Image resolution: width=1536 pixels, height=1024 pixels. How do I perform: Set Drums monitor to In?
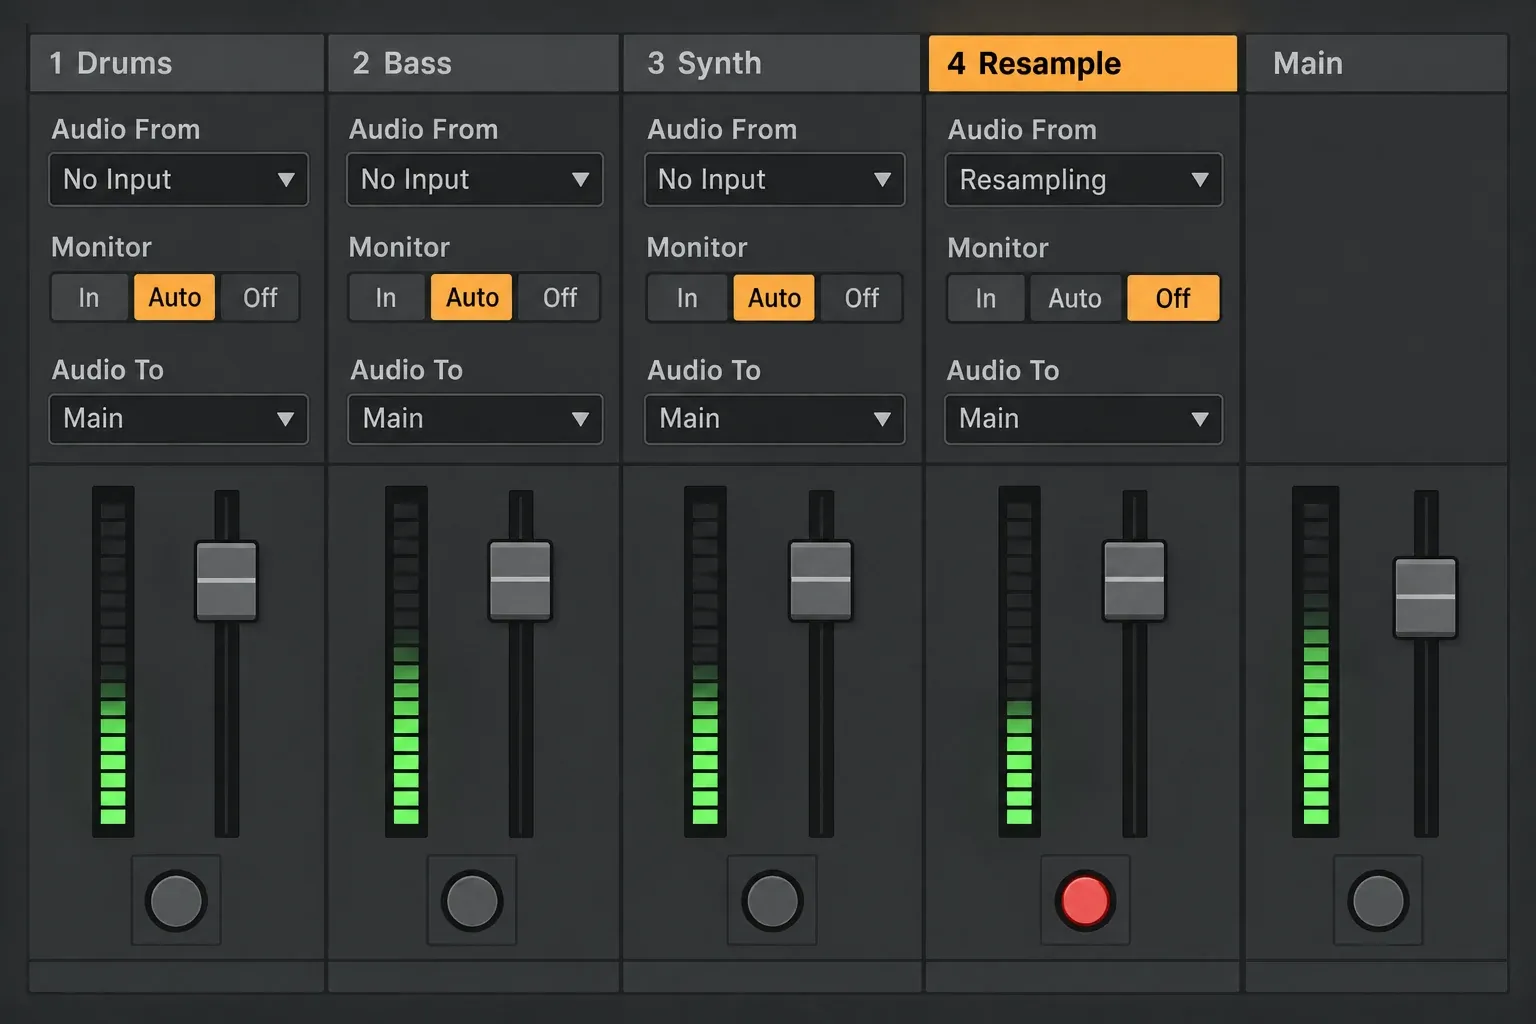click(89, 297)
